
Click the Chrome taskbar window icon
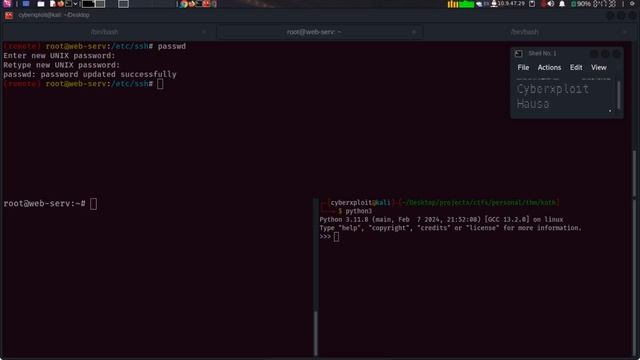(184, 4)
